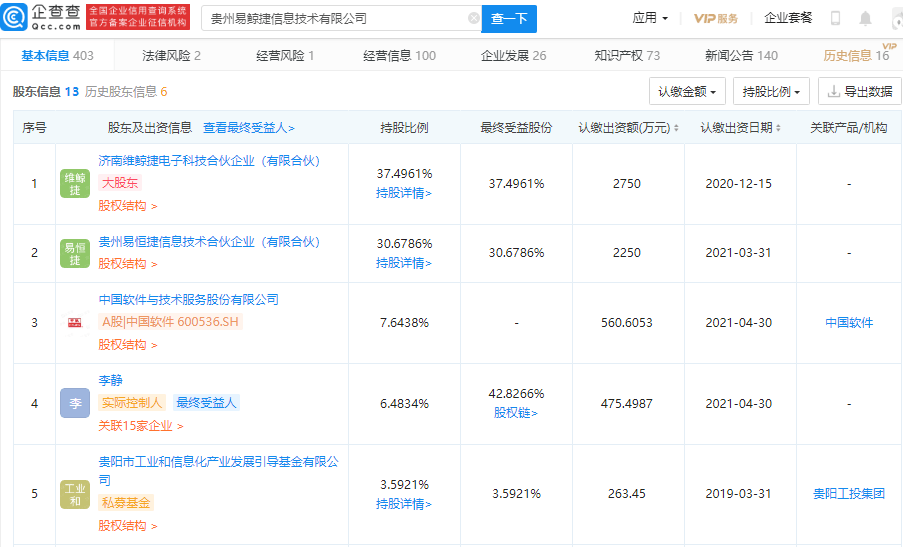Screen dimensions: 903x547
Task: Open the 李 person avatar icon
Action: [x=75, y=403]
